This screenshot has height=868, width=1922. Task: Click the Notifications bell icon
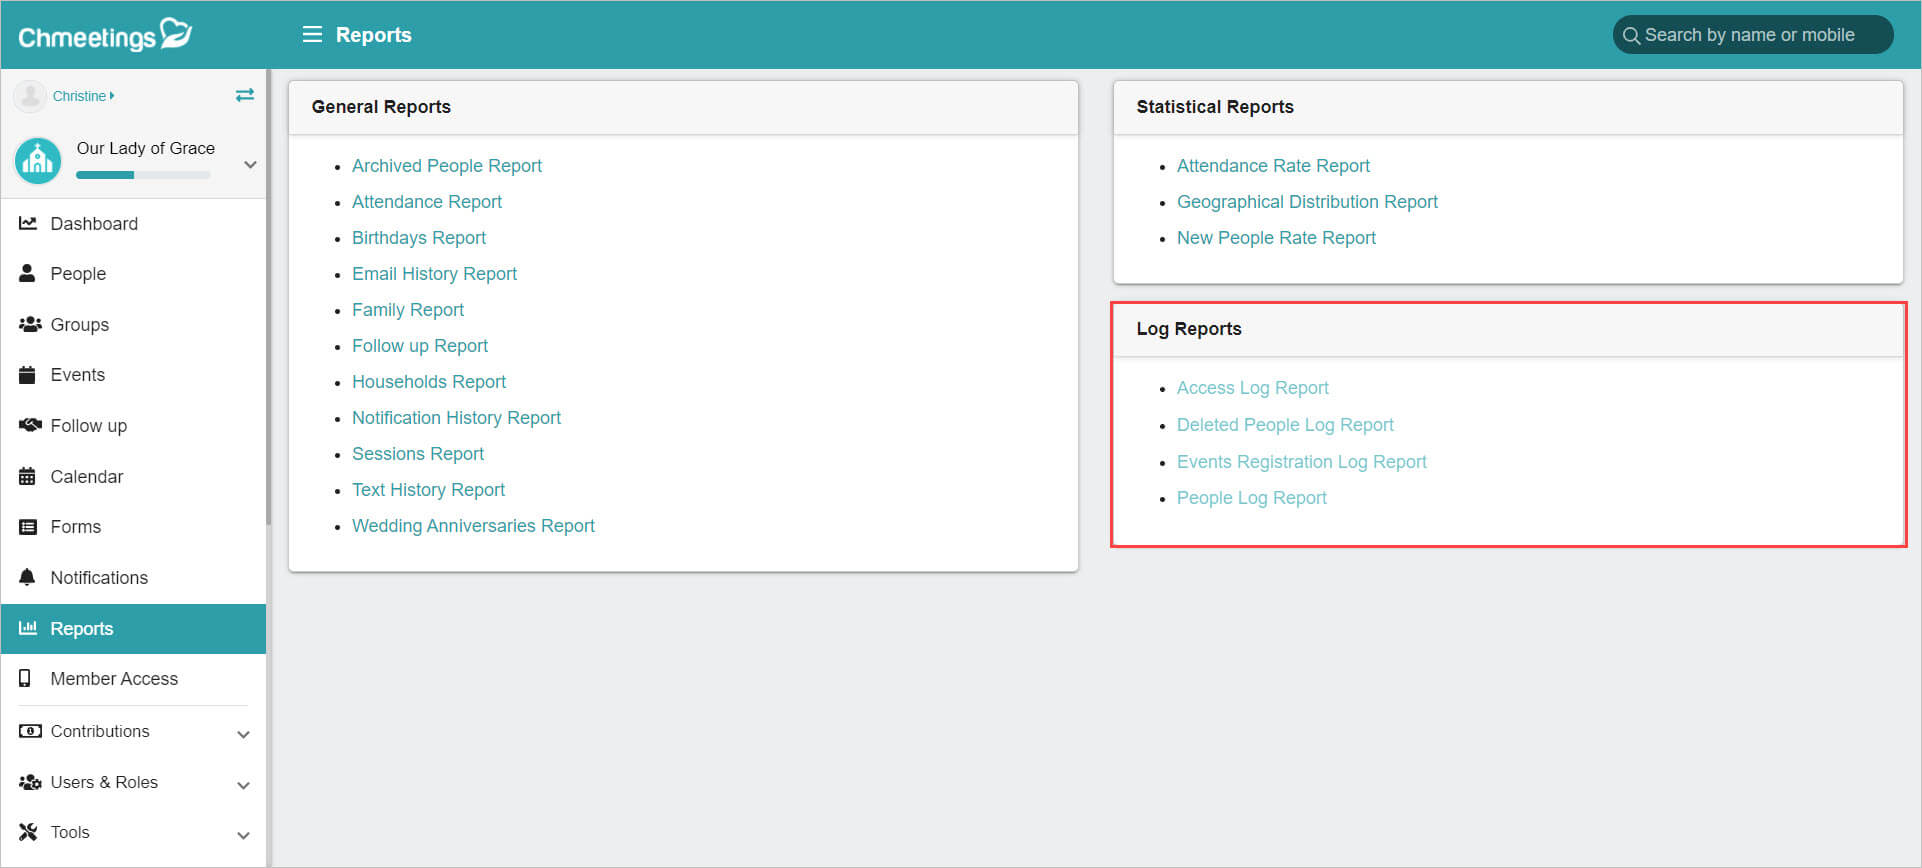[28, 577]
